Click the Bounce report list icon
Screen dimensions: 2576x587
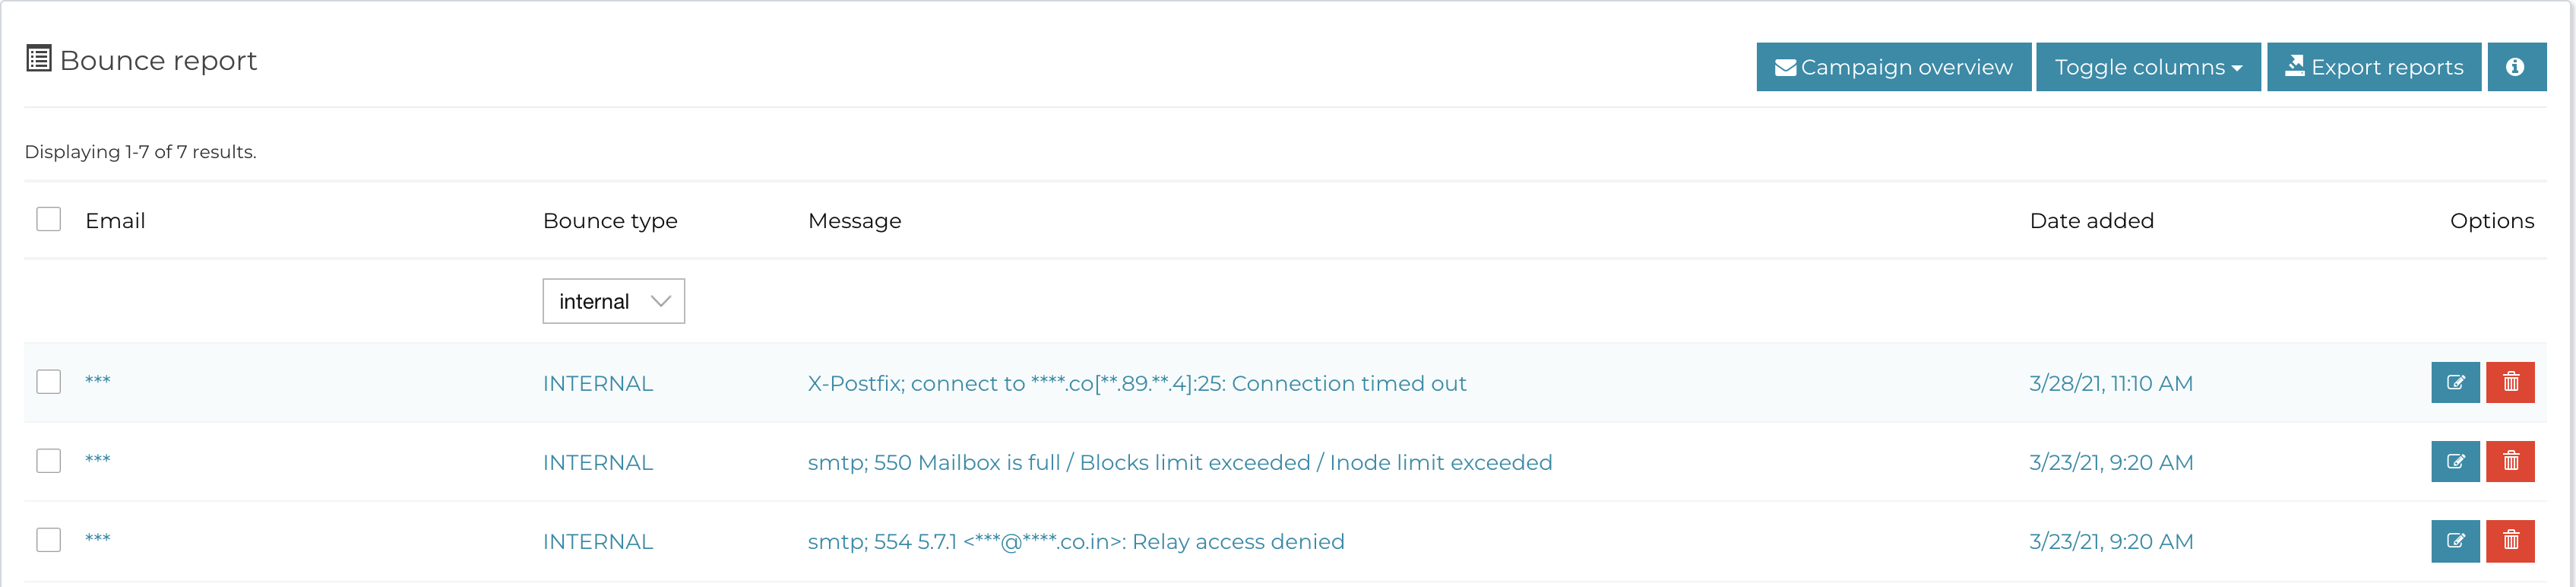[x=38, y=59]
